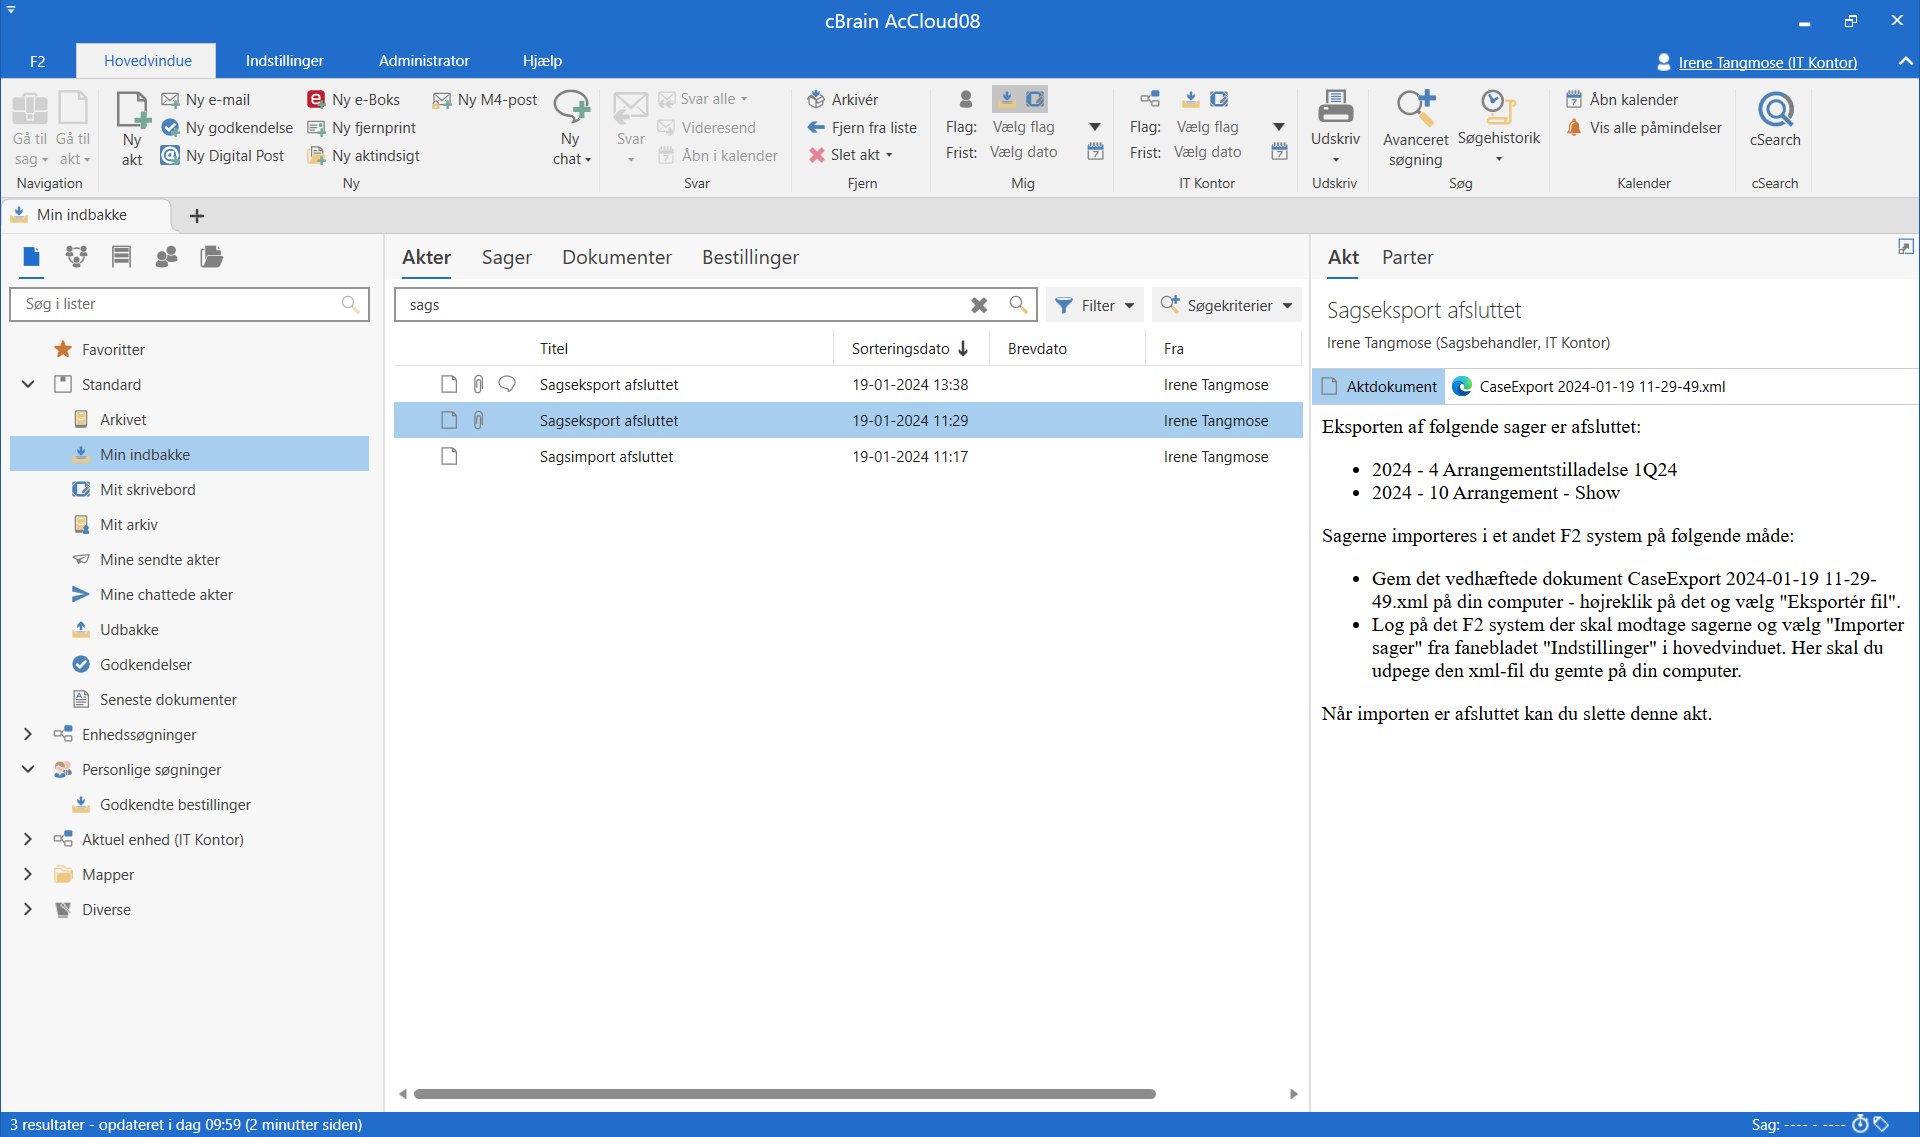Open the Udskriv print button
The height and width of the screenshot is (1137, 1920).
click(x=1335, y=127)
